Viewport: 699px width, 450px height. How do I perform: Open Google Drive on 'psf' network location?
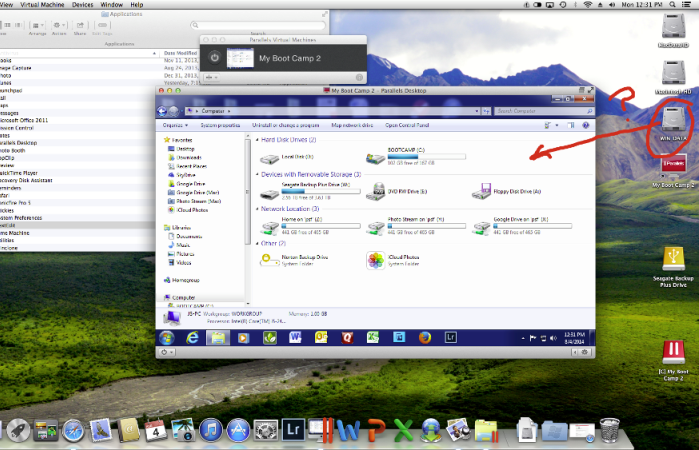(x=522, y=226)
